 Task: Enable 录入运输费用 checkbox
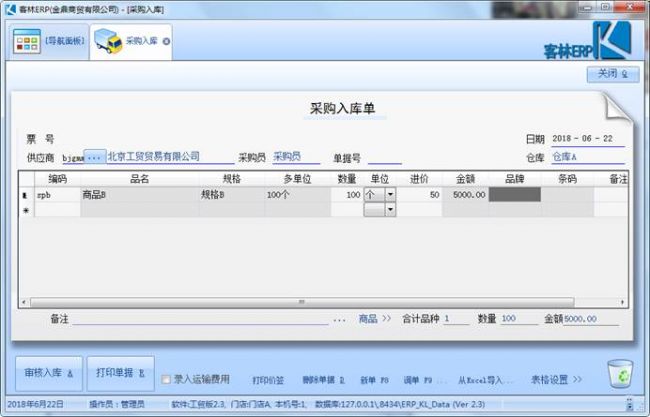pos(167,380)
